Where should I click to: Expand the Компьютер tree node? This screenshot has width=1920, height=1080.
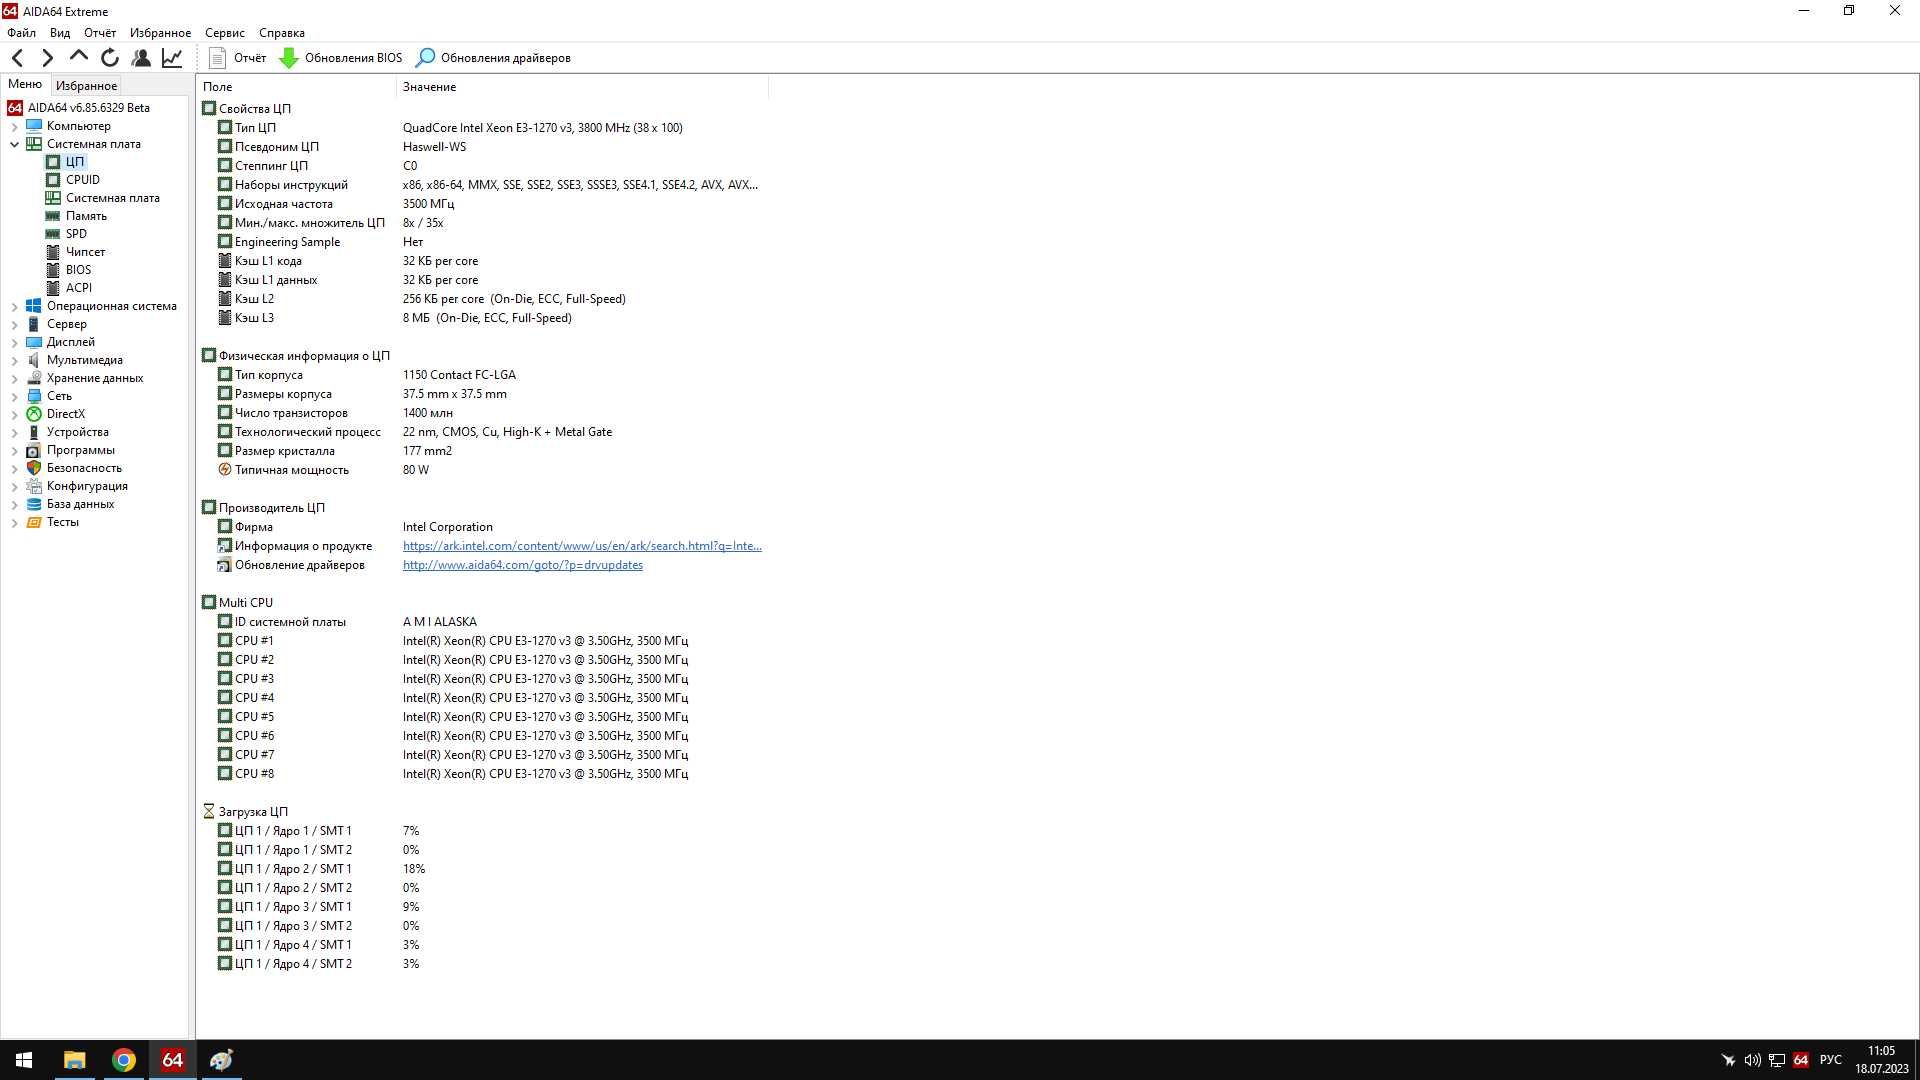click(15, 126)
